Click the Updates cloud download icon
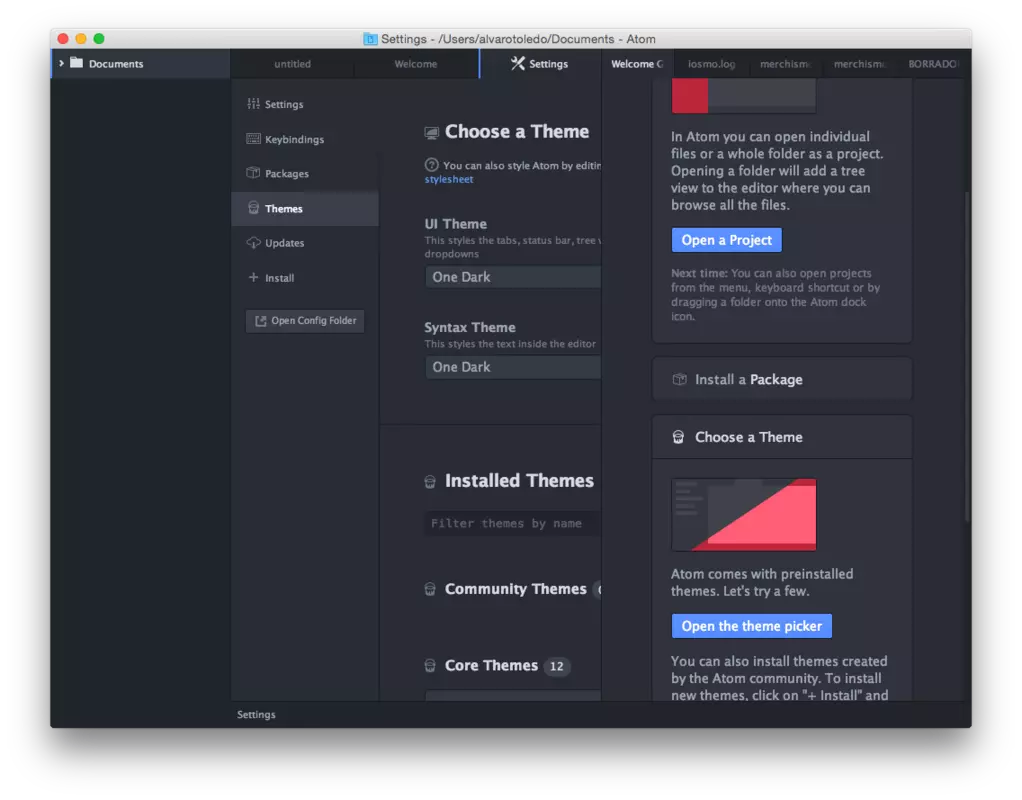This screenshot has width=1022, height=800. (253, 243)
